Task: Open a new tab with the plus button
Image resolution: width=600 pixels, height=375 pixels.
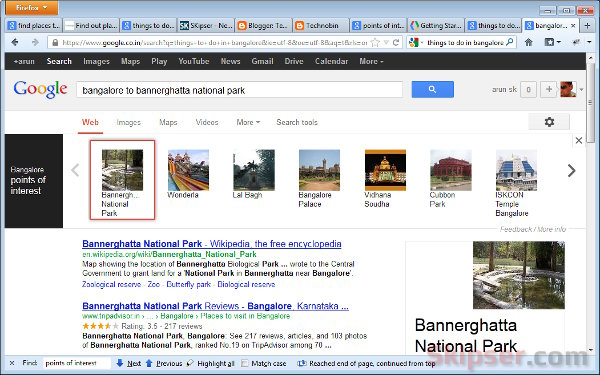Action: tap(587, 26)
